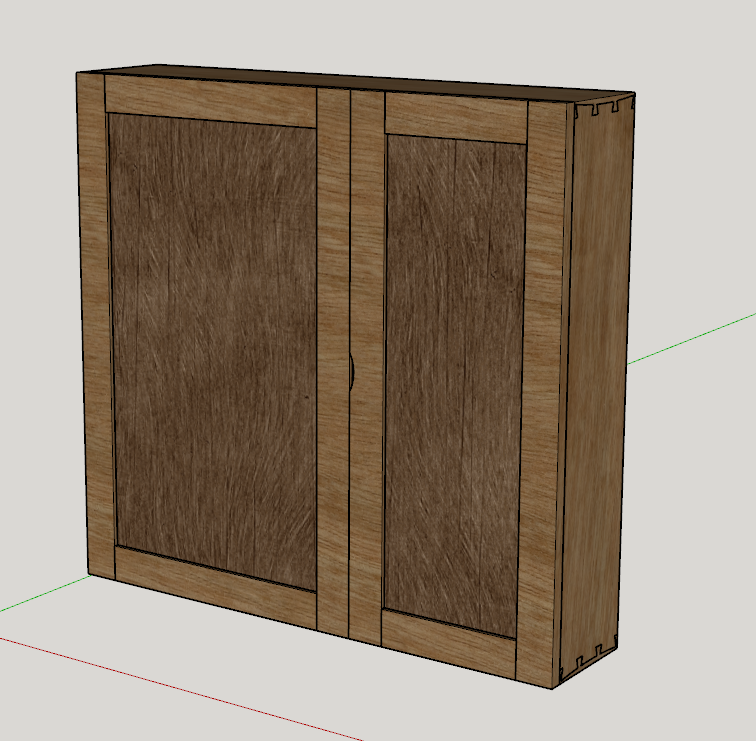The image size is (756, 741).
Task: Click the right door's outer right stile
Action: [543, 393]
